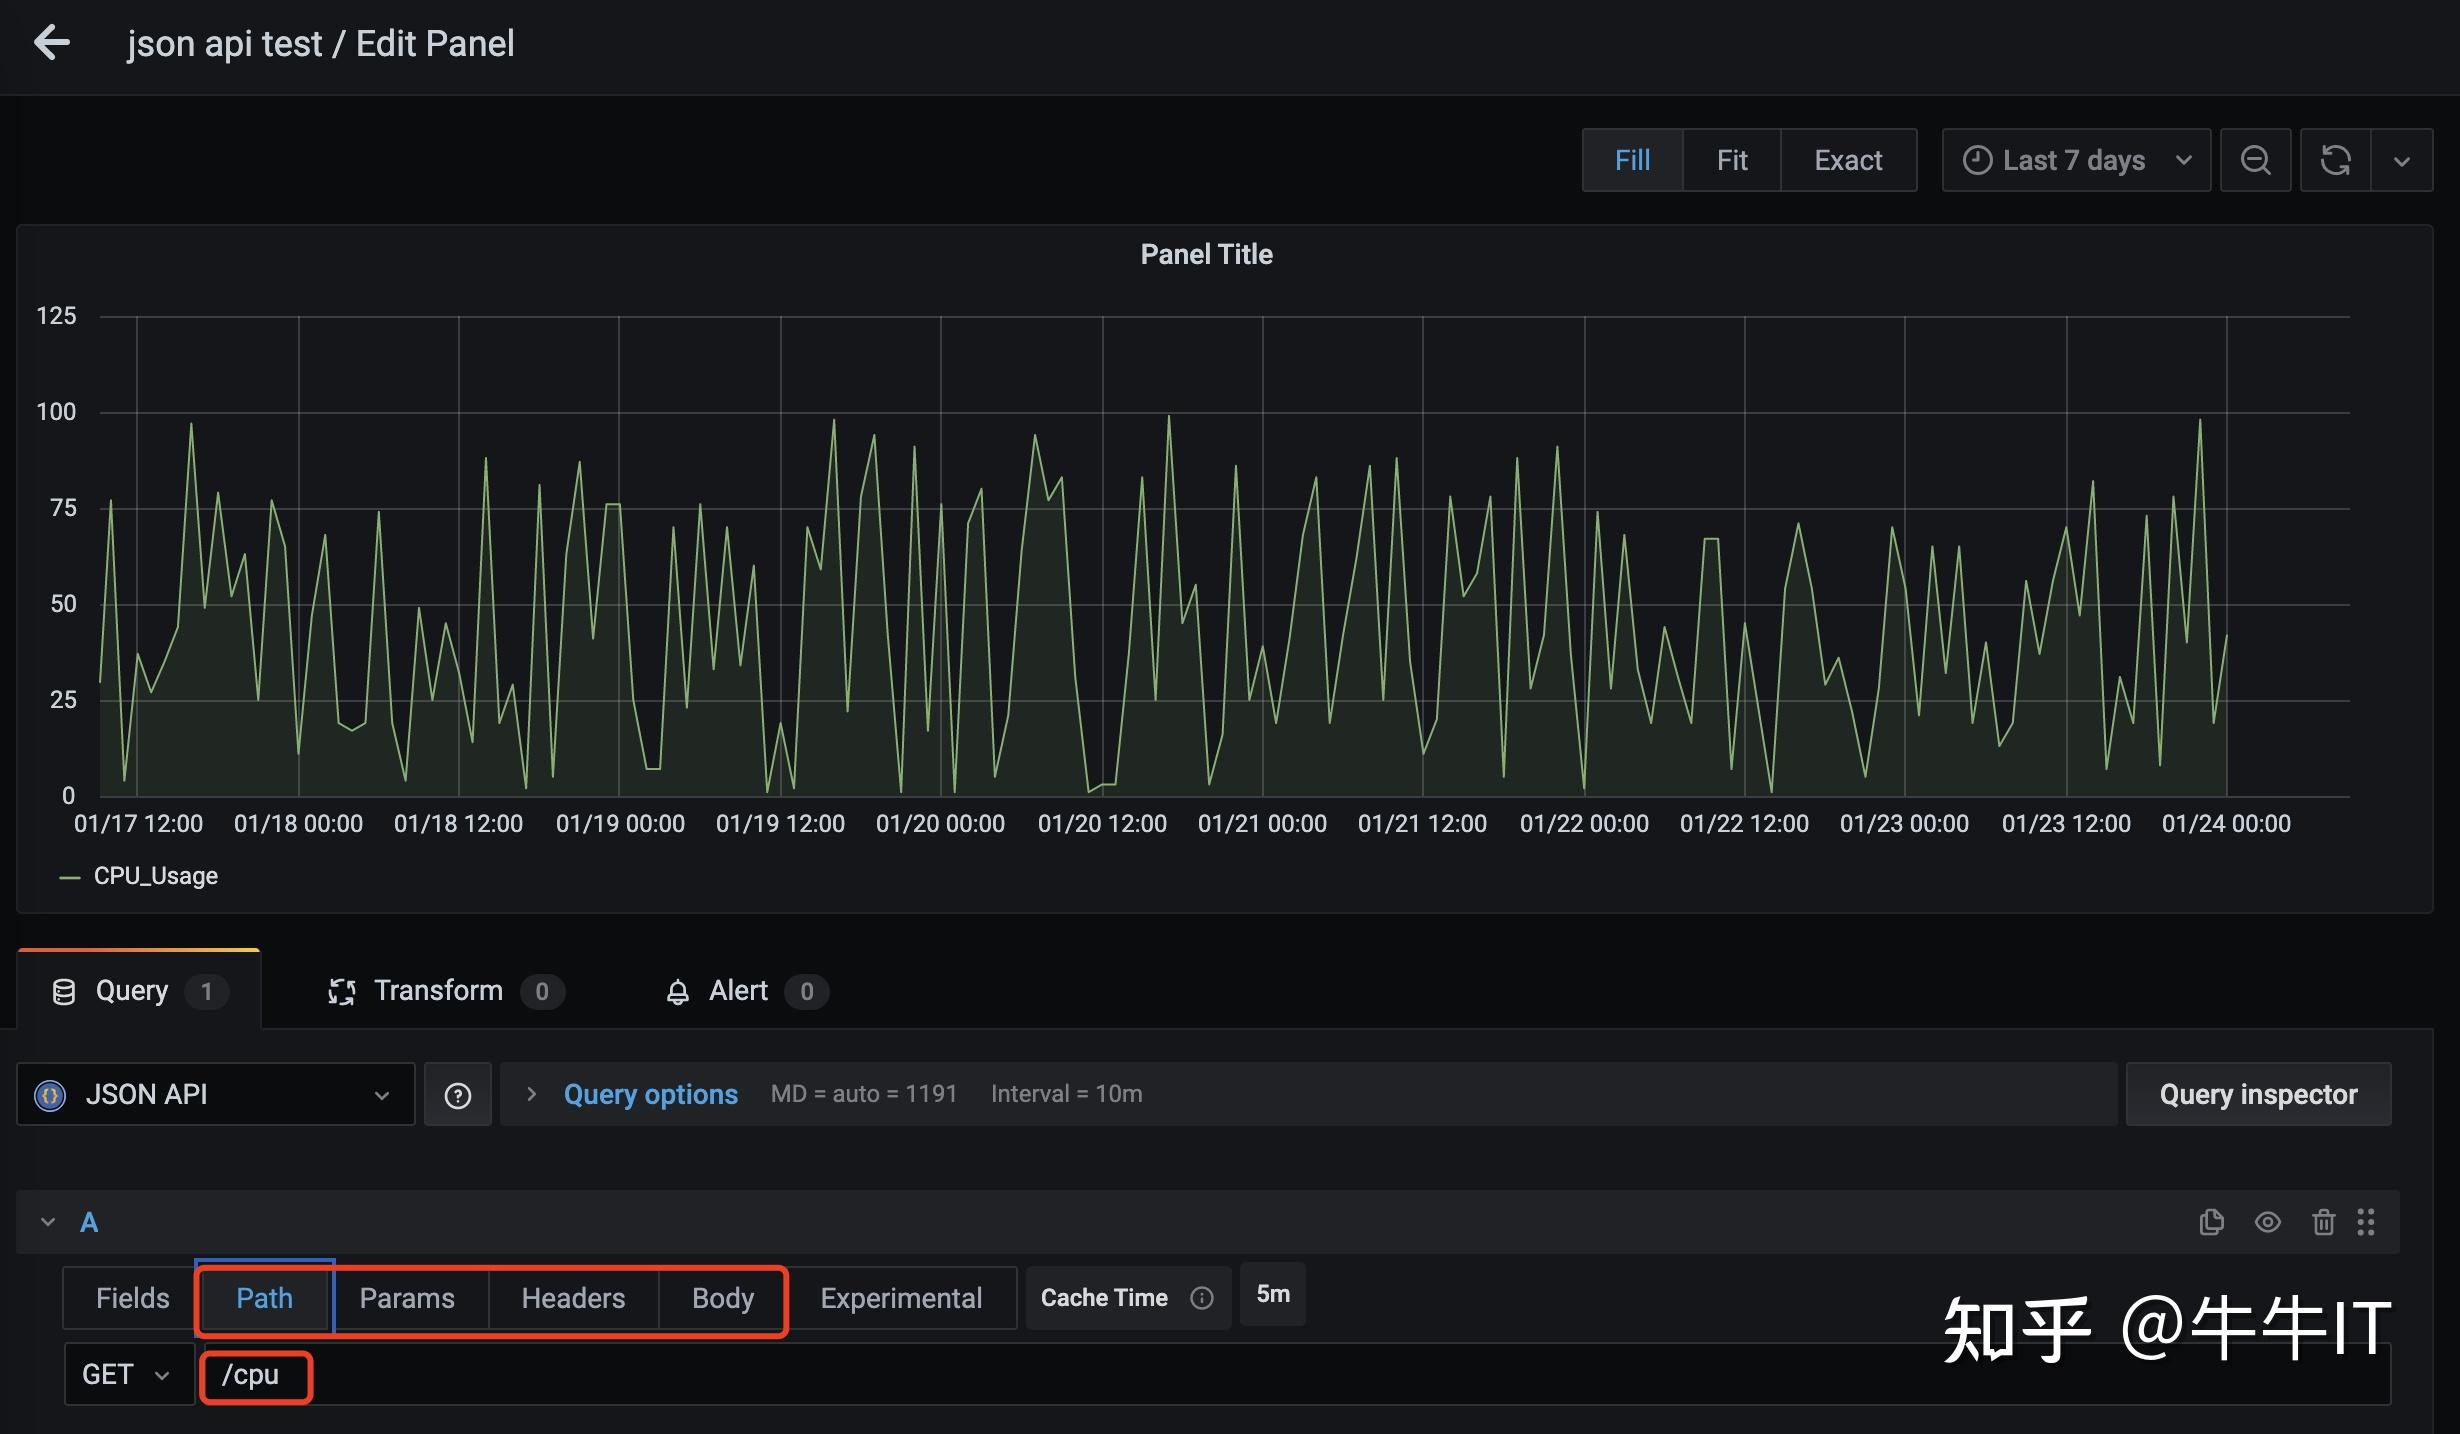Screen dimensions: 2460x1434
Task: Click the Cache Time info icon
Action: point(1202,1297)
